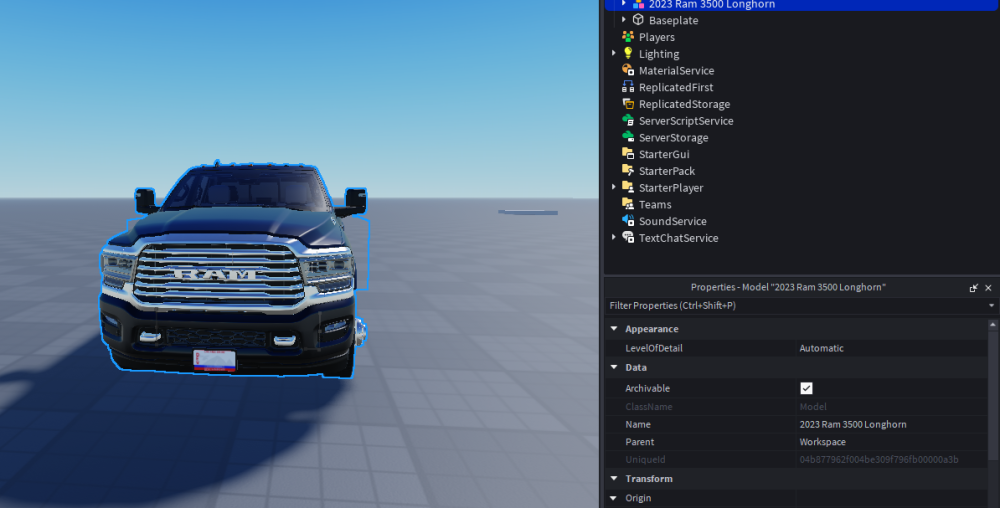Toggle the Archivable checkbox
This screenshot has width=1000, height=508.
[806, 388]
